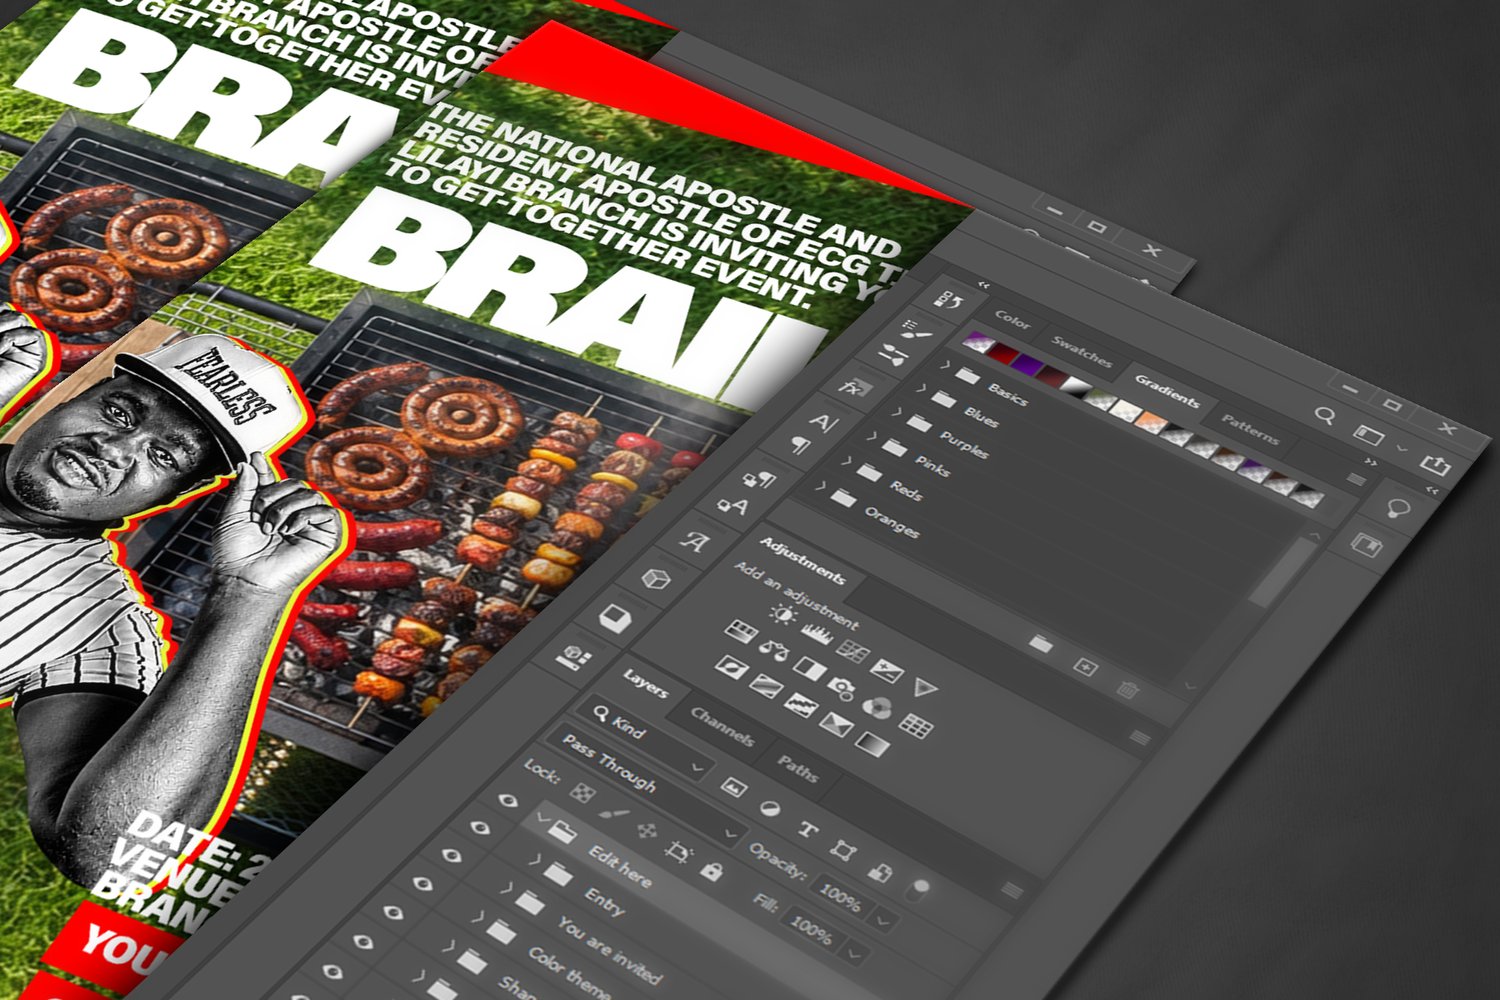Image resolution: width=1500 pixels, height=1000 pixels.
Task: Toggle lock all padlock icon
Action: (711, 870)
